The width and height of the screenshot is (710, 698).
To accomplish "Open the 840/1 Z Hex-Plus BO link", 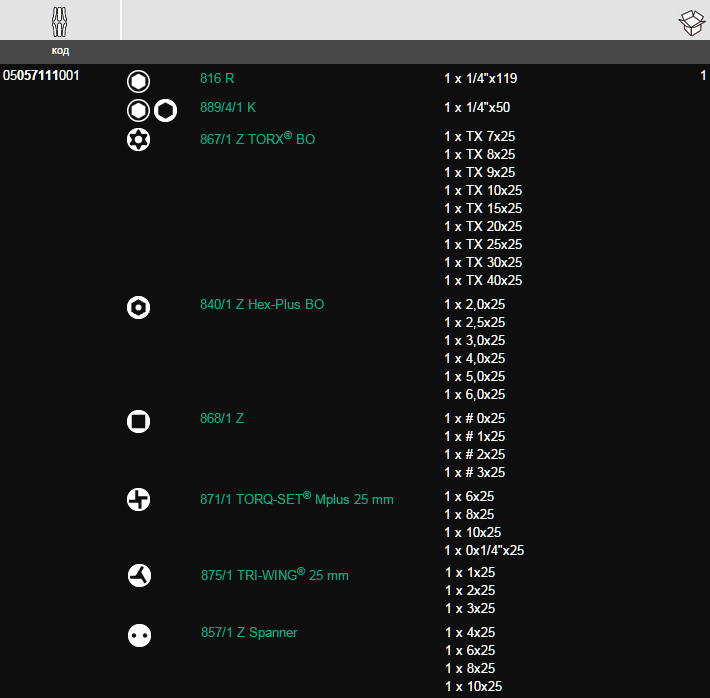I will pyautogui.click(x=262, y=304).
